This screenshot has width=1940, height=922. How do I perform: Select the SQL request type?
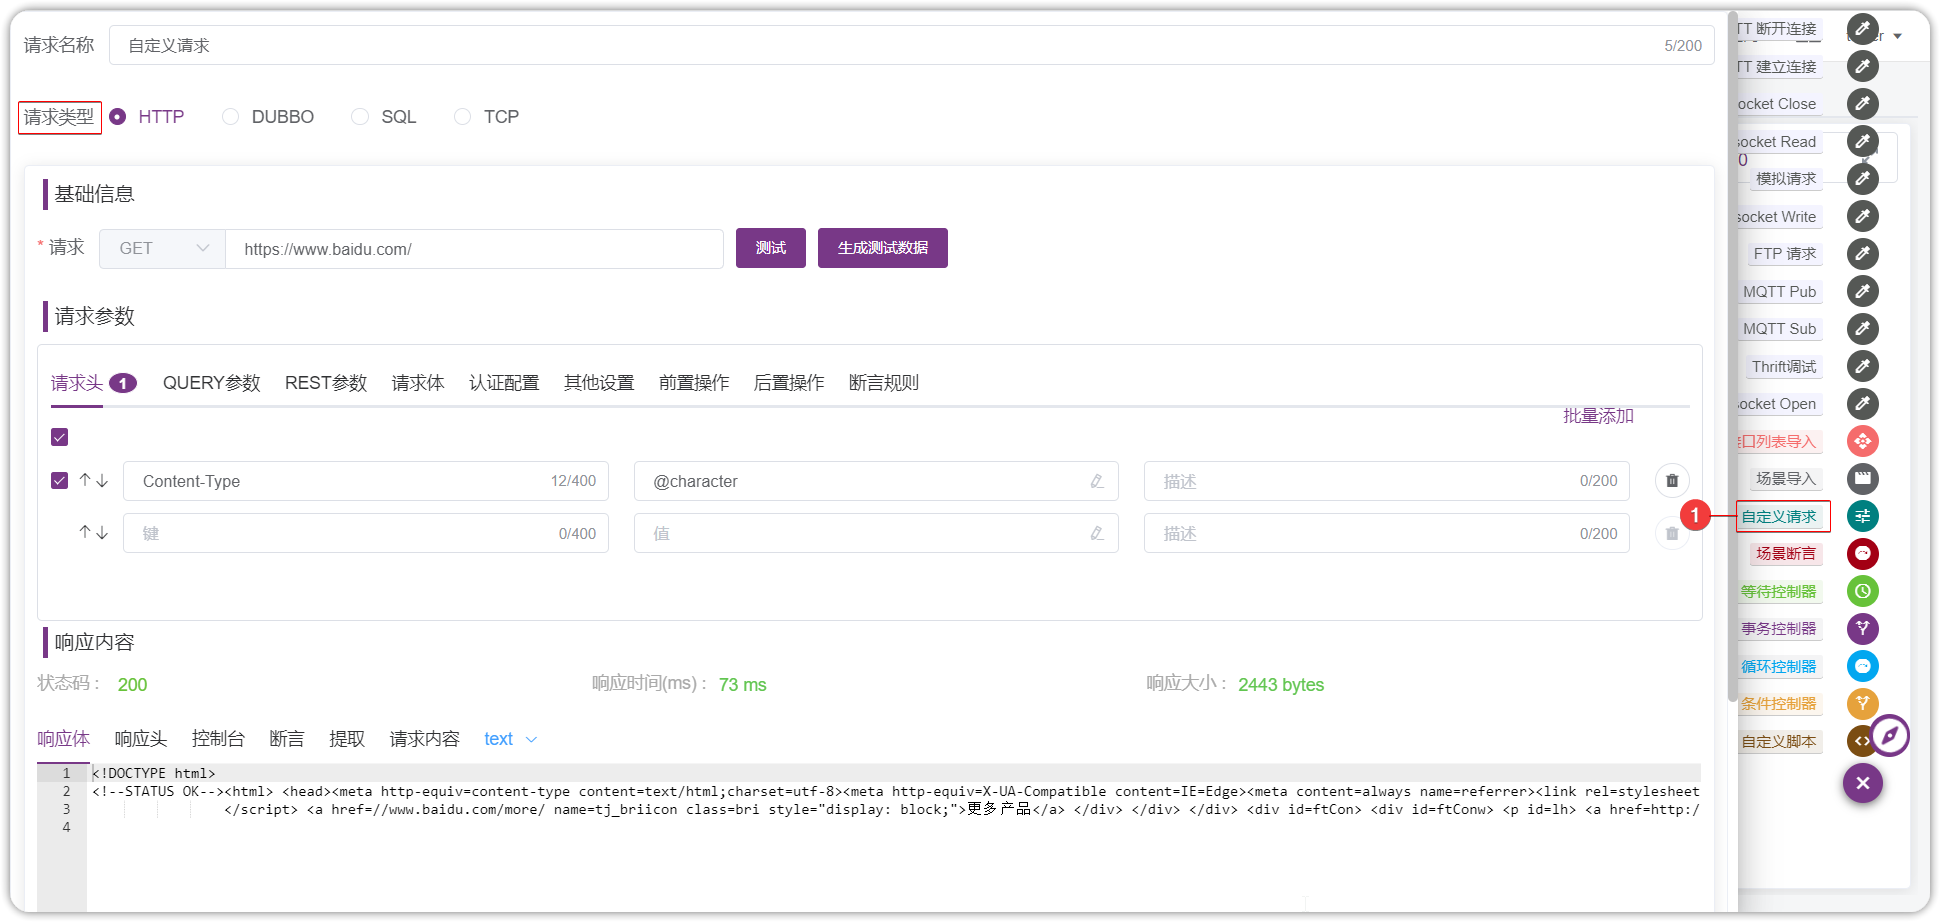tap(384, 117)
